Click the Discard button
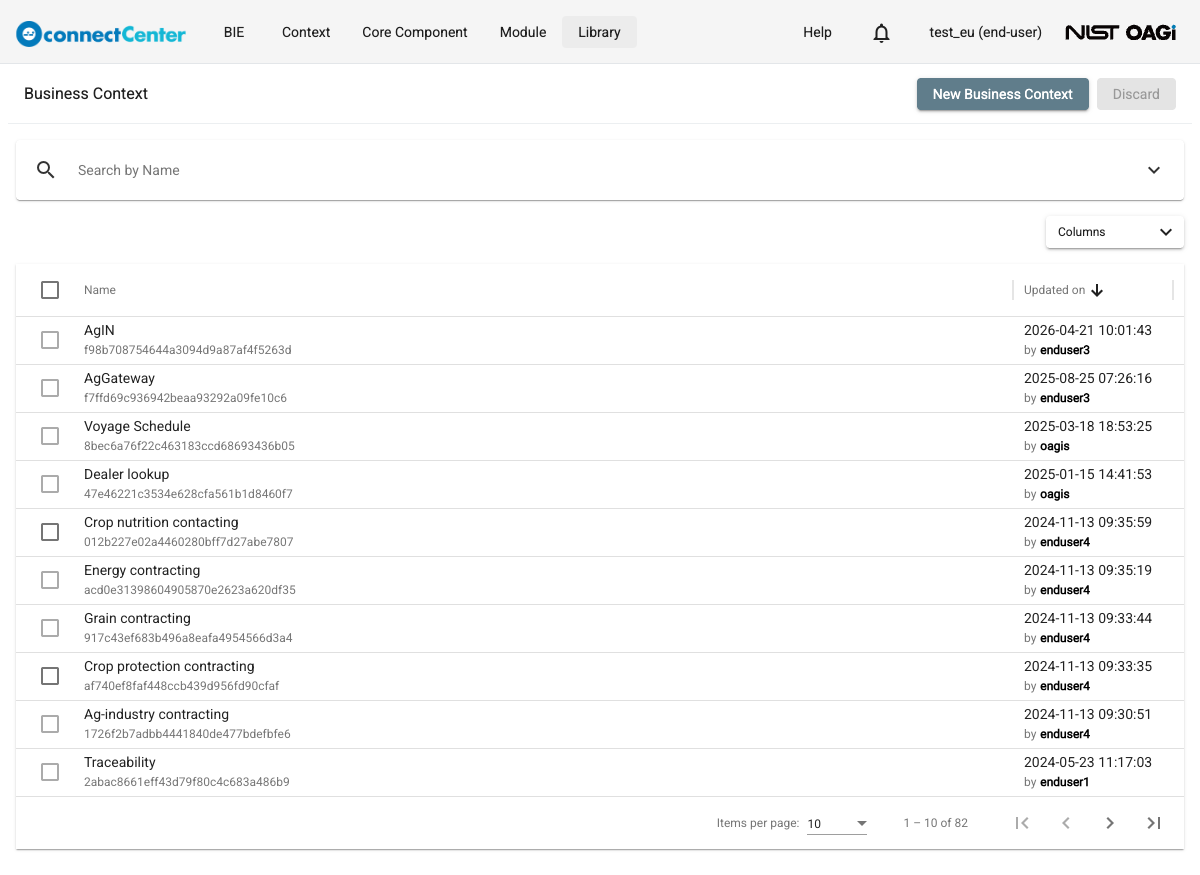This screenshot has height=875, width=1200. 1136,94
